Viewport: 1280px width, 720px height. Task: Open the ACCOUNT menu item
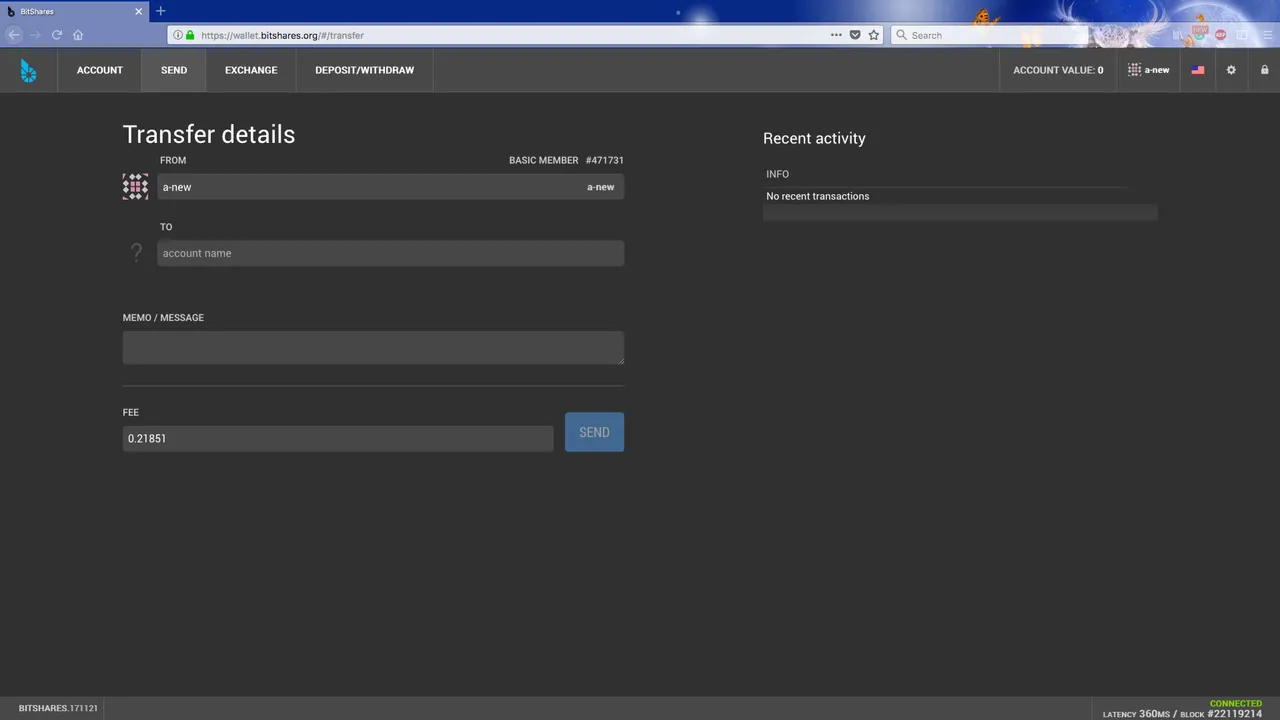pyautogui.click(x=100, y=70)
